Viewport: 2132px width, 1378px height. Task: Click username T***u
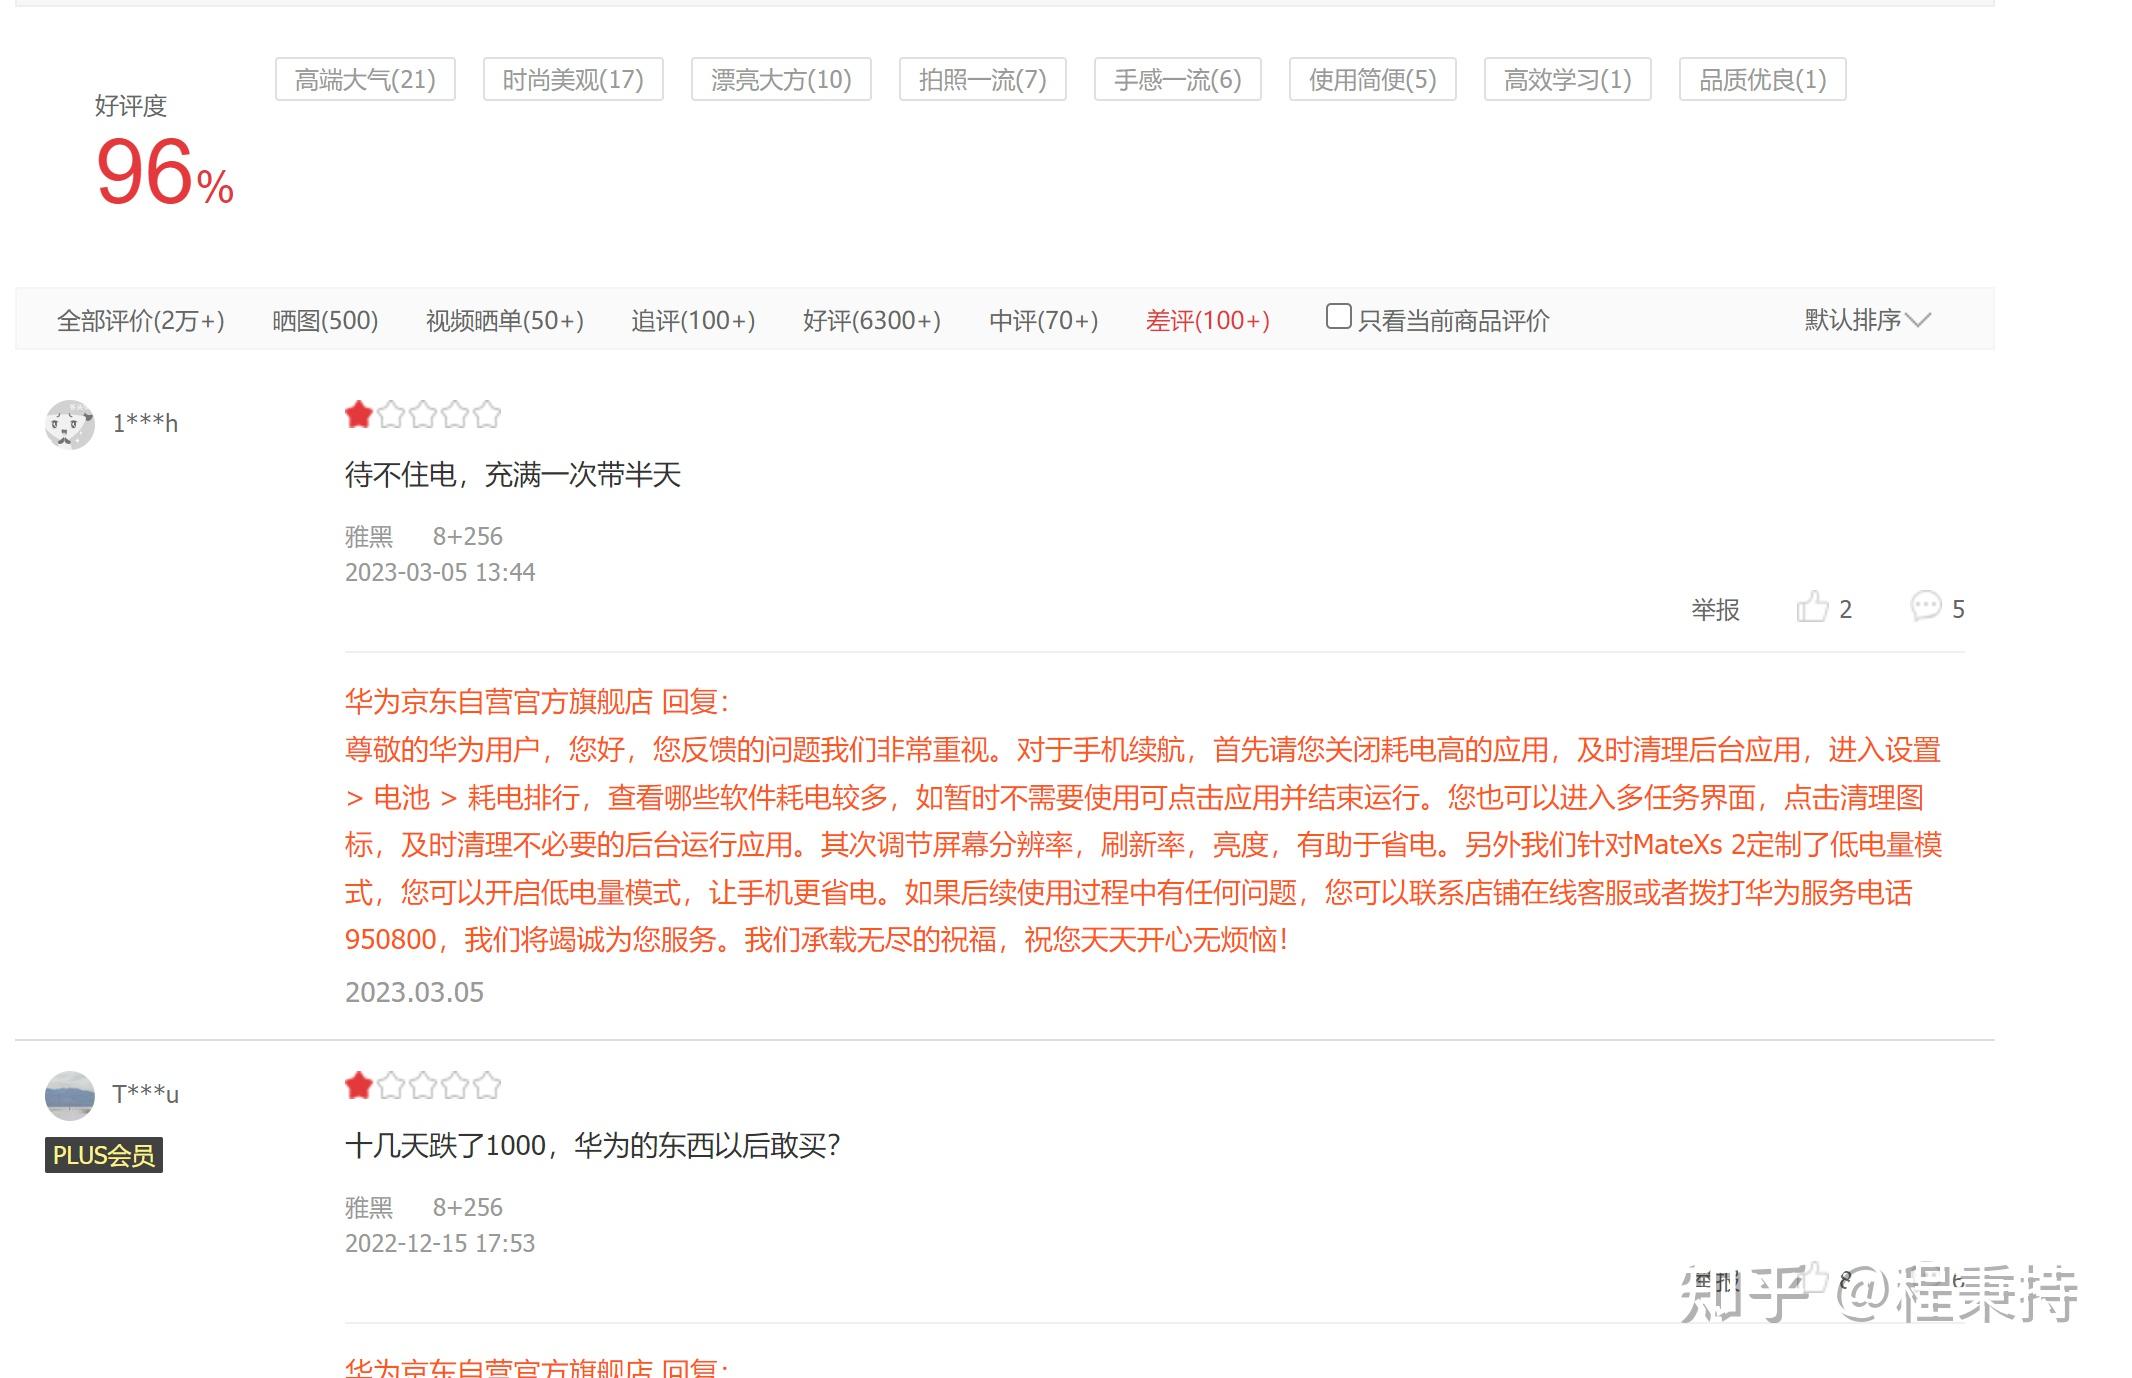point(145,1094)
